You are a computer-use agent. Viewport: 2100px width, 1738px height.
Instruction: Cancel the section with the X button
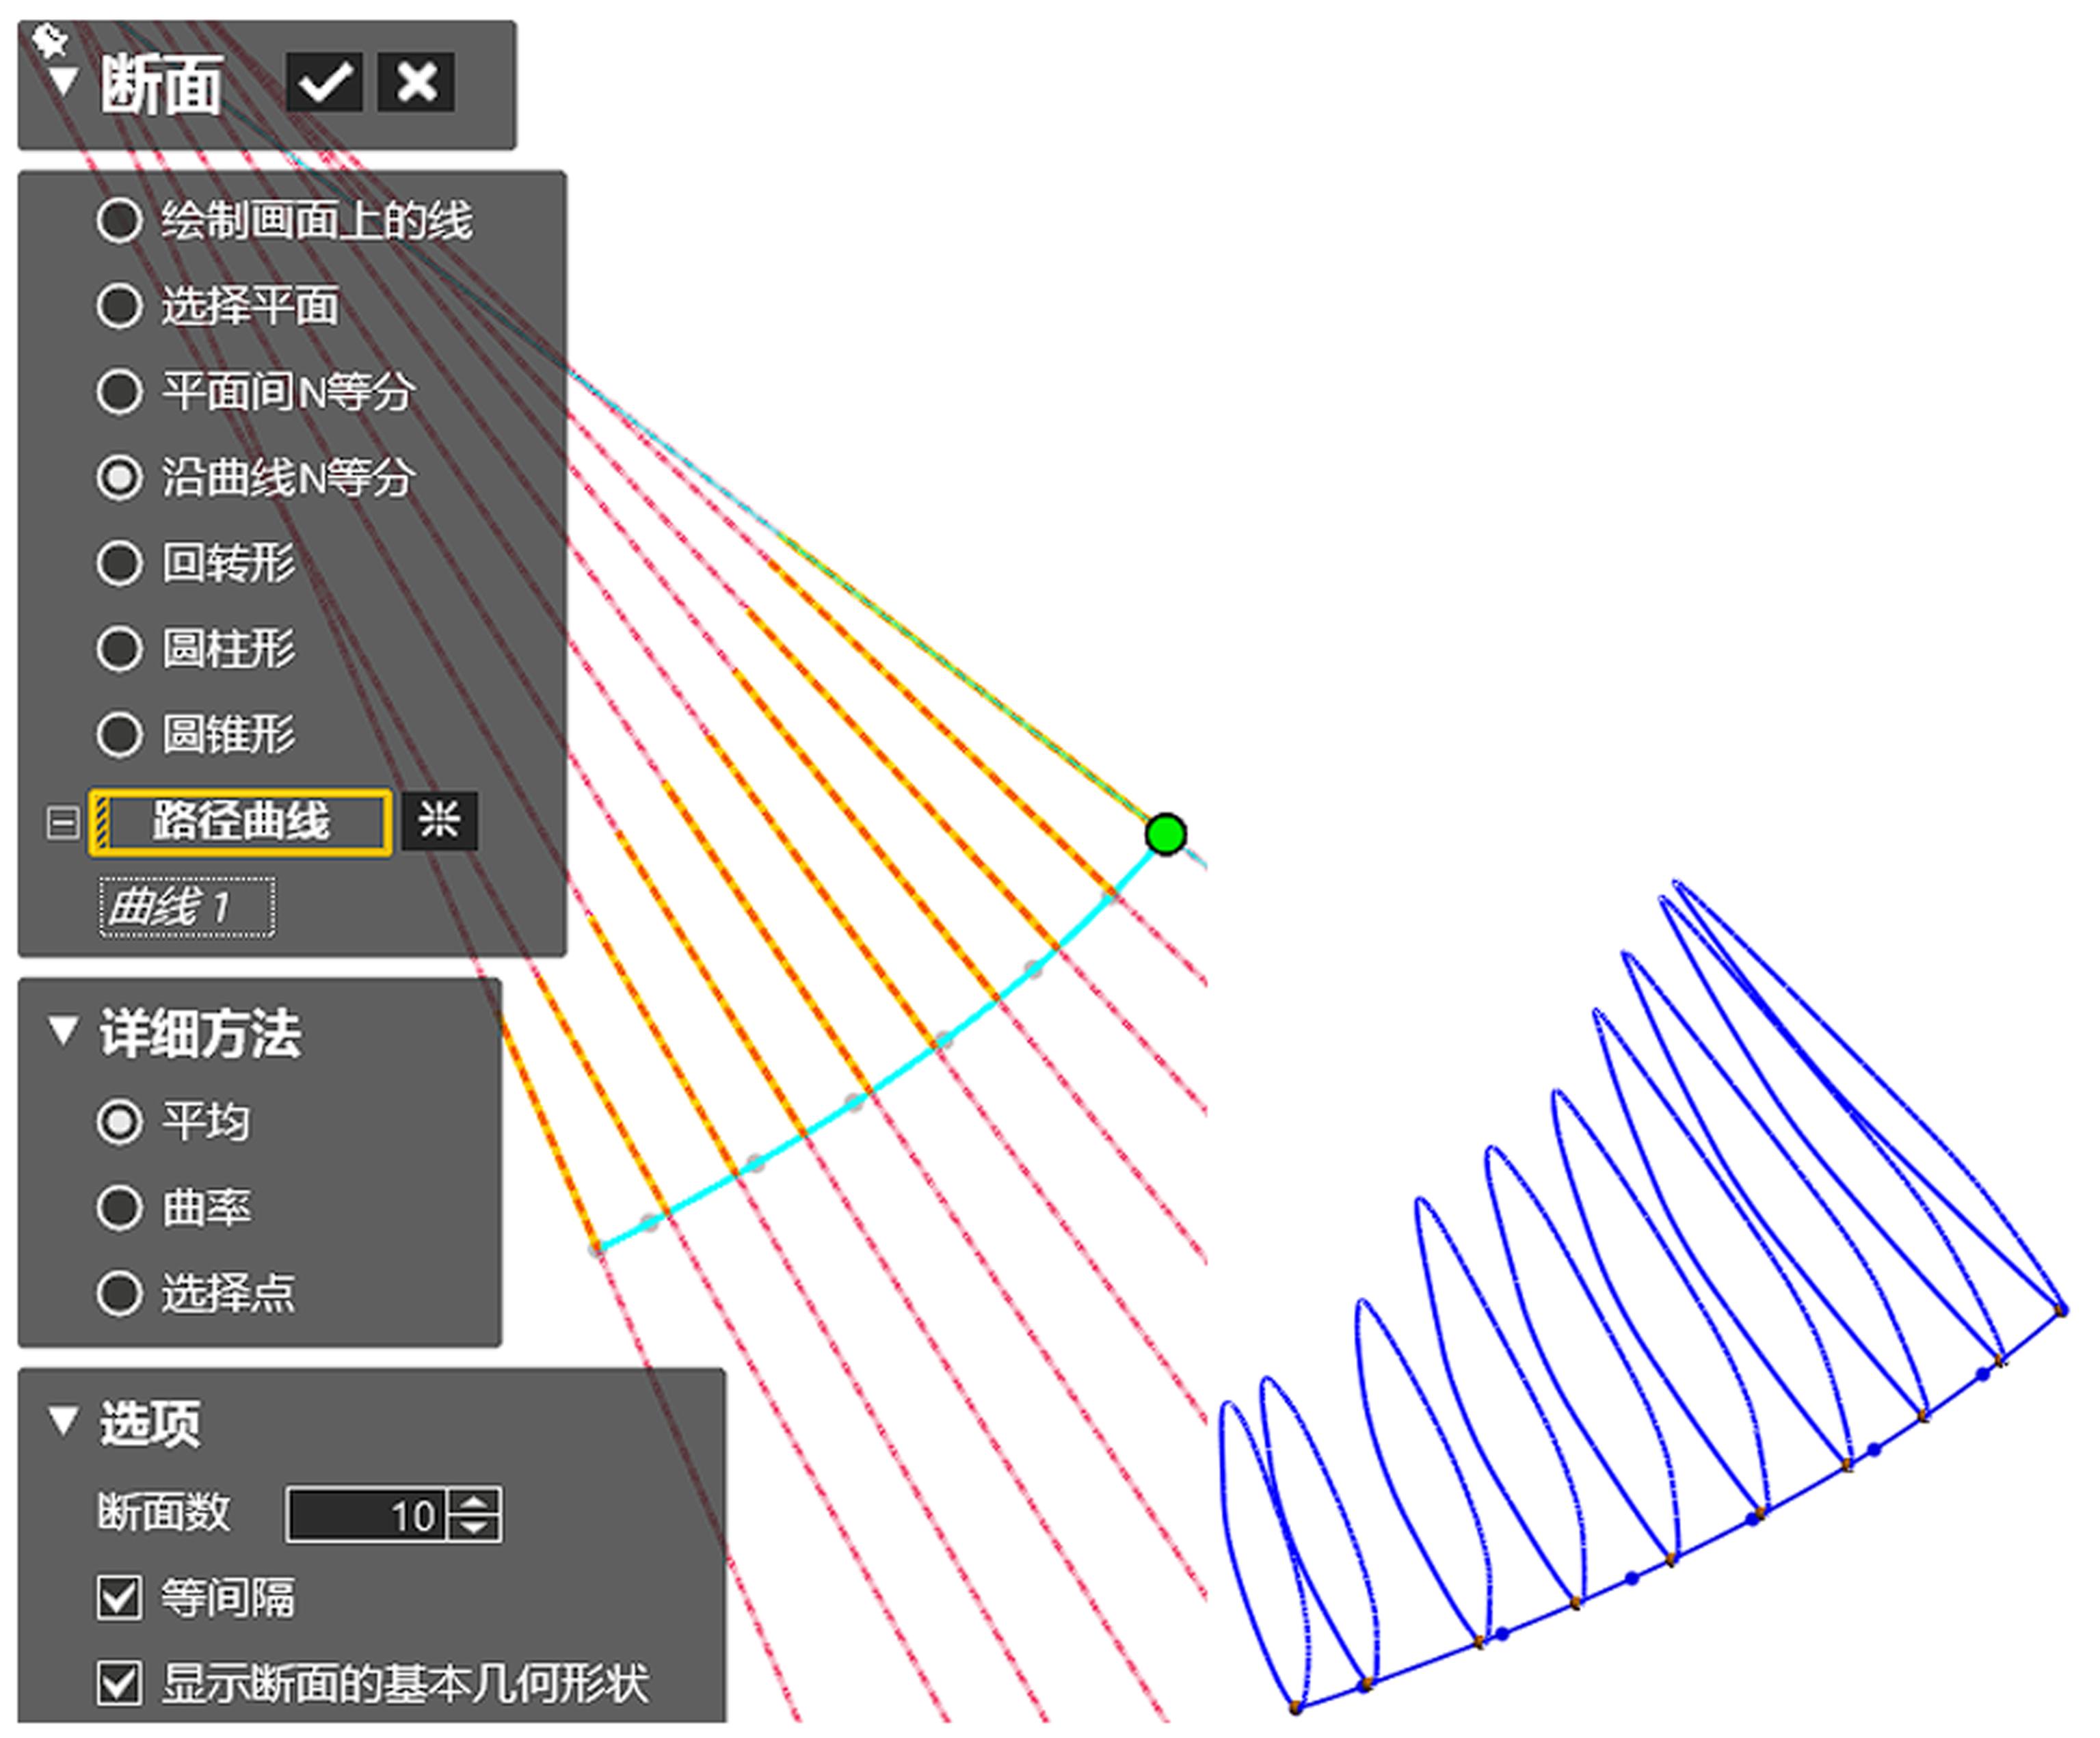(x=416, y=82)
